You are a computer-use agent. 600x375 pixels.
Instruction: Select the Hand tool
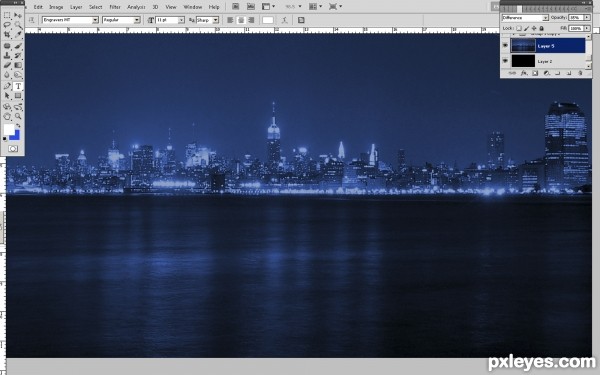point(7,116)
